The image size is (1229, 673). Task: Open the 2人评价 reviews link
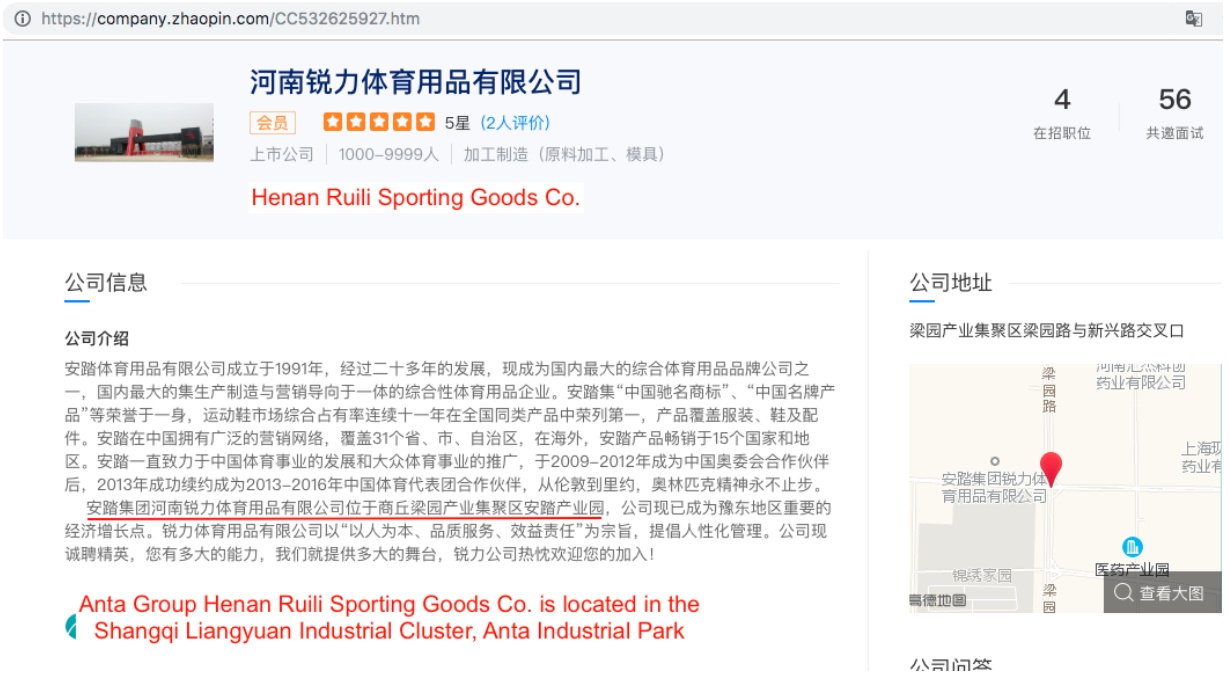[515, 123]
